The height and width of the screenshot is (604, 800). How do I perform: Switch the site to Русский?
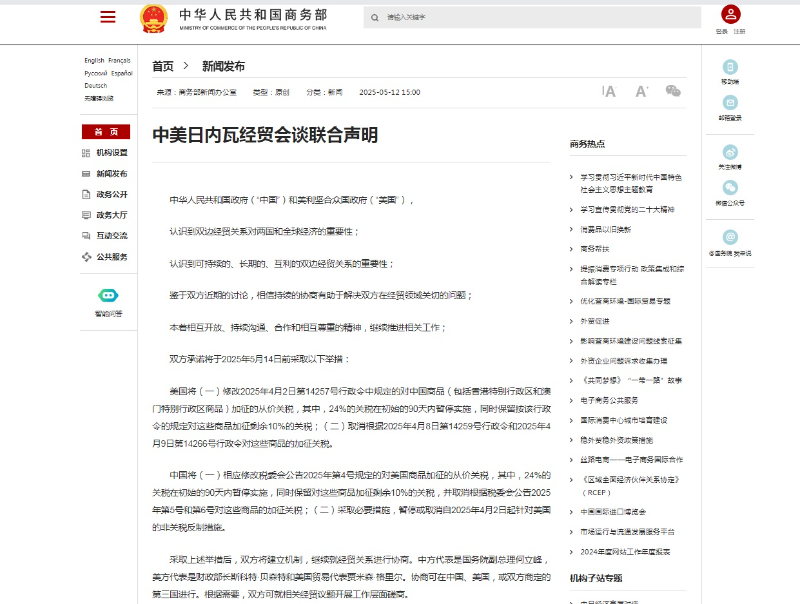coord(95,73)
